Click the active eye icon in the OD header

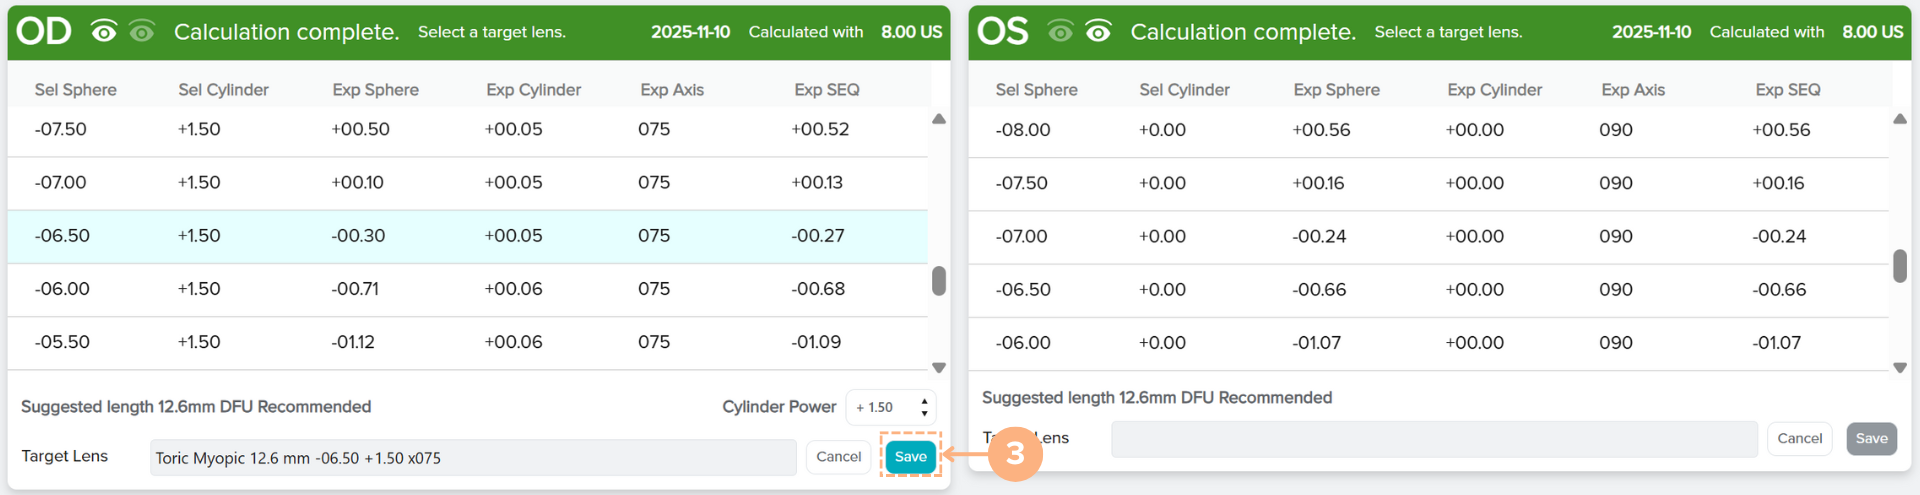click(x=103, y=32)
